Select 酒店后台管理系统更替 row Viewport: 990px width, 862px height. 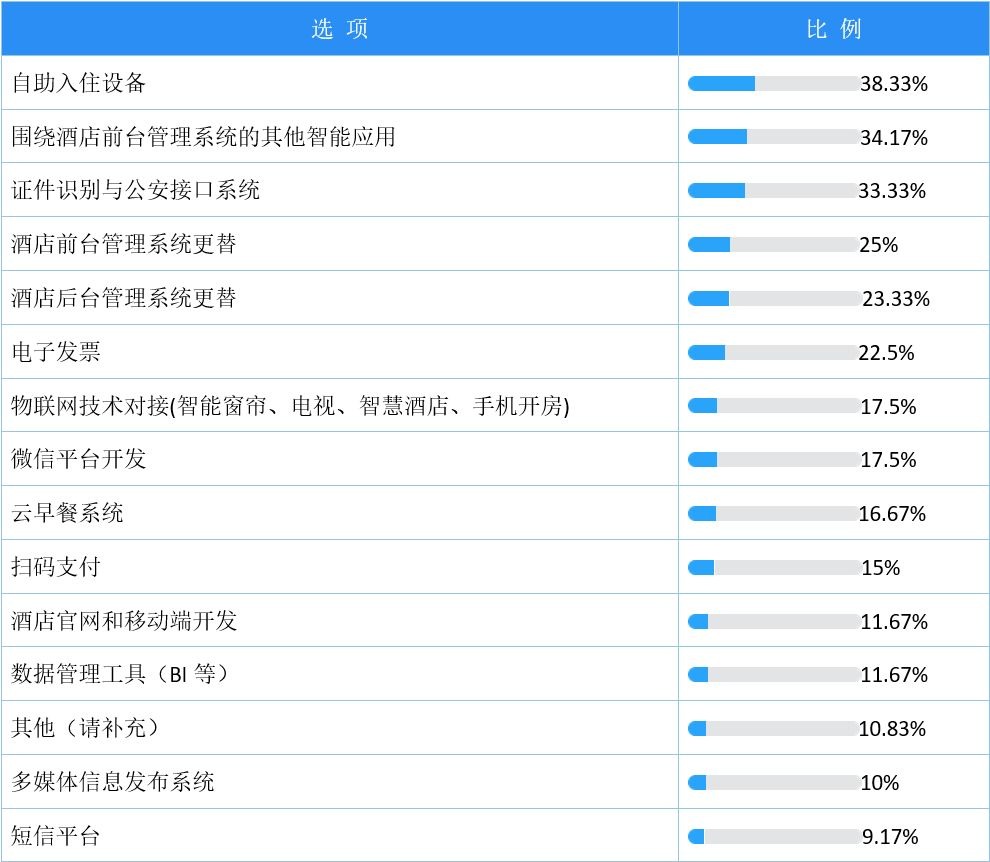coord(340,298)
